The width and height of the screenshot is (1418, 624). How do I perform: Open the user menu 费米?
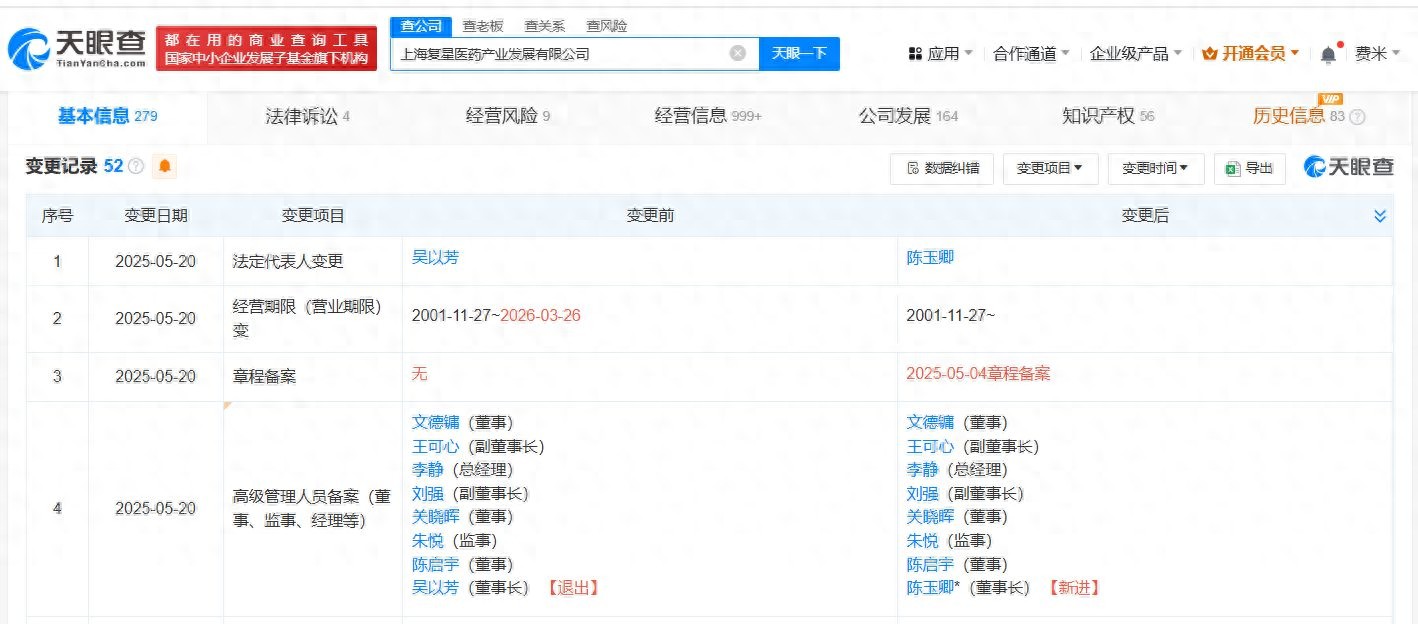click(x=1378, y=54)
